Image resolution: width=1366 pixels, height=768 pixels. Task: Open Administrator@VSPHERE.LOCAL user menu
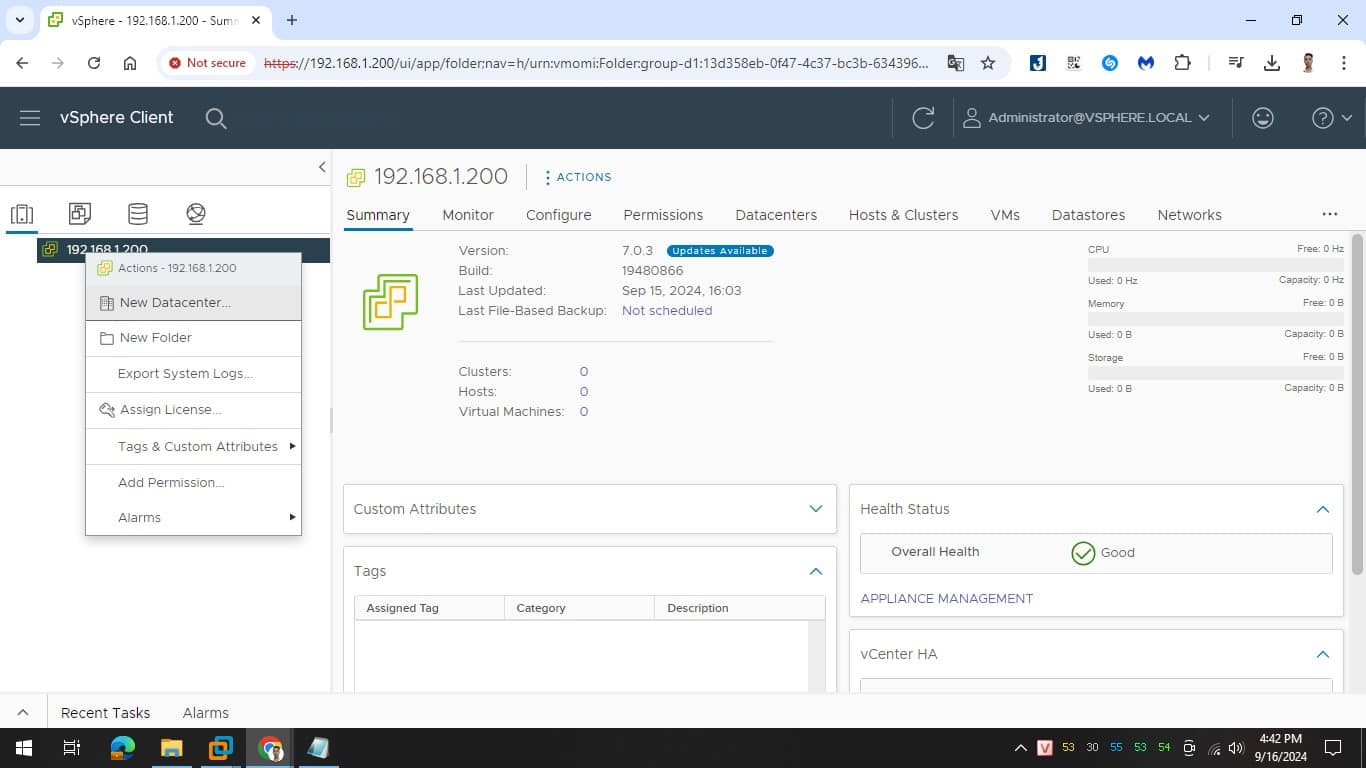click(1086, 118)
